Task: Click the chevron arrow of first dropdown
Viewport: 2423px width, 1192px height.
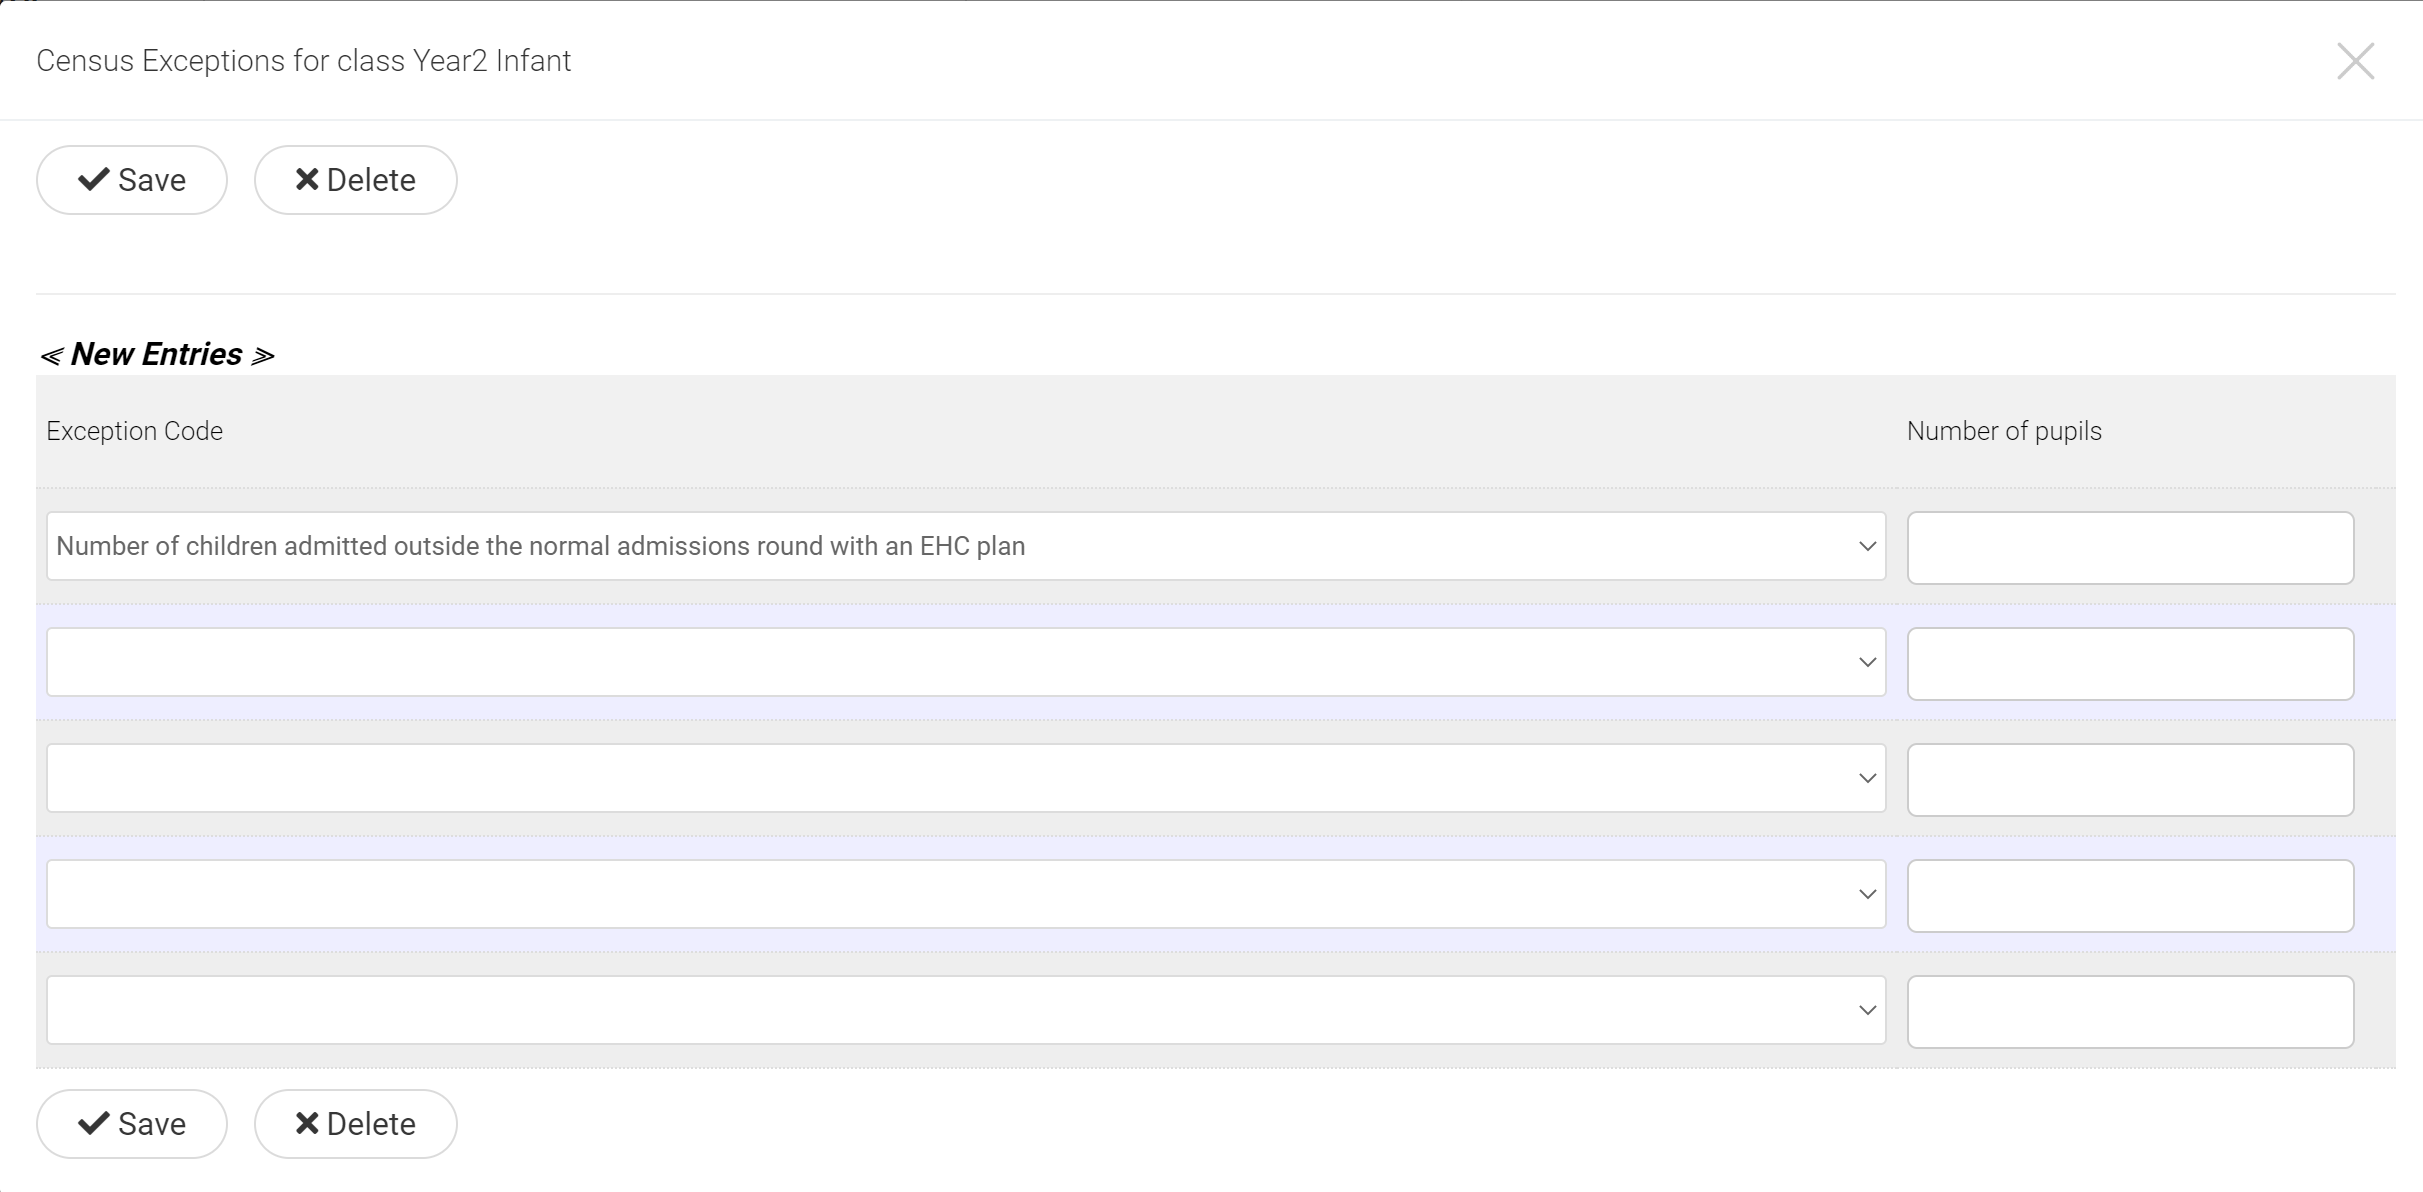Action: pyautogui.click(x=1867, y=546)
